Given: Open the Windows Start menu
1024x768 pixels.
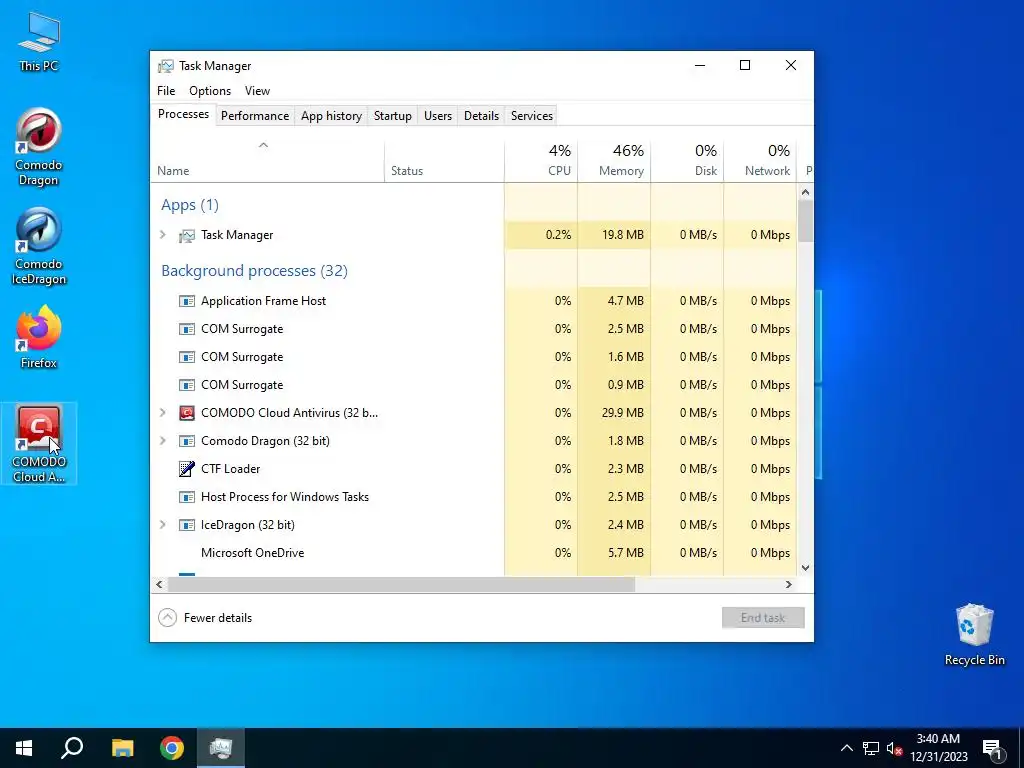Looking at the screenshot, I should pyautogui.click(x=24, y=748).
